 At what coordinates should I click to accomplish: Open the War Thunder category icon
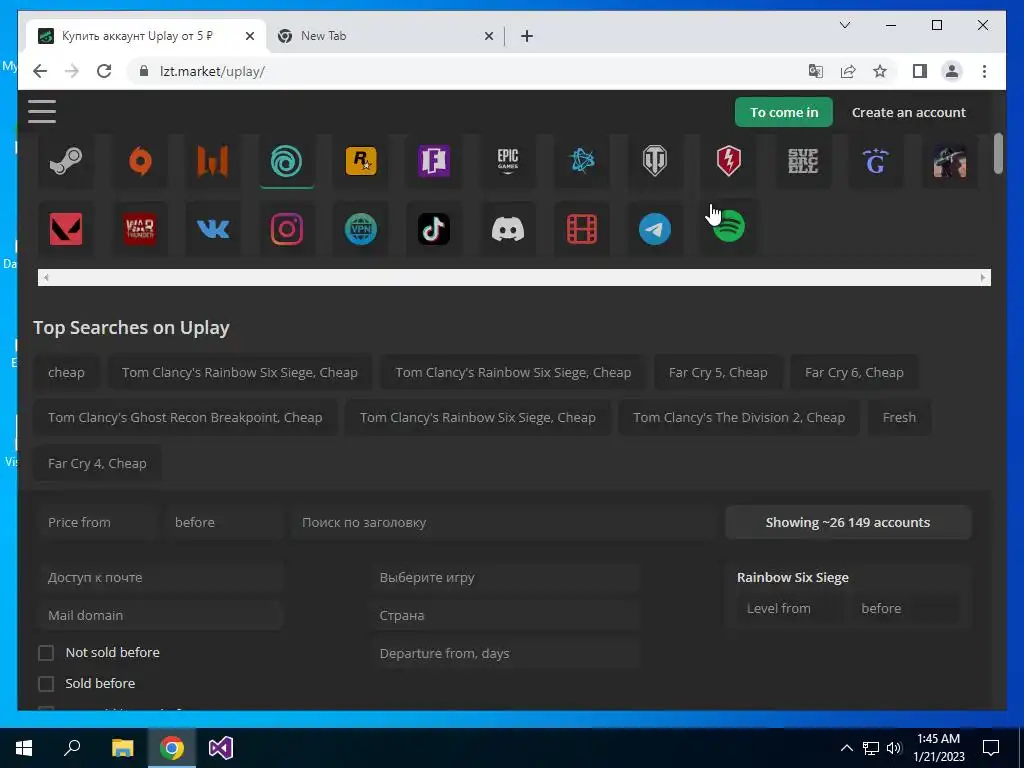click(x=140, y=229)
